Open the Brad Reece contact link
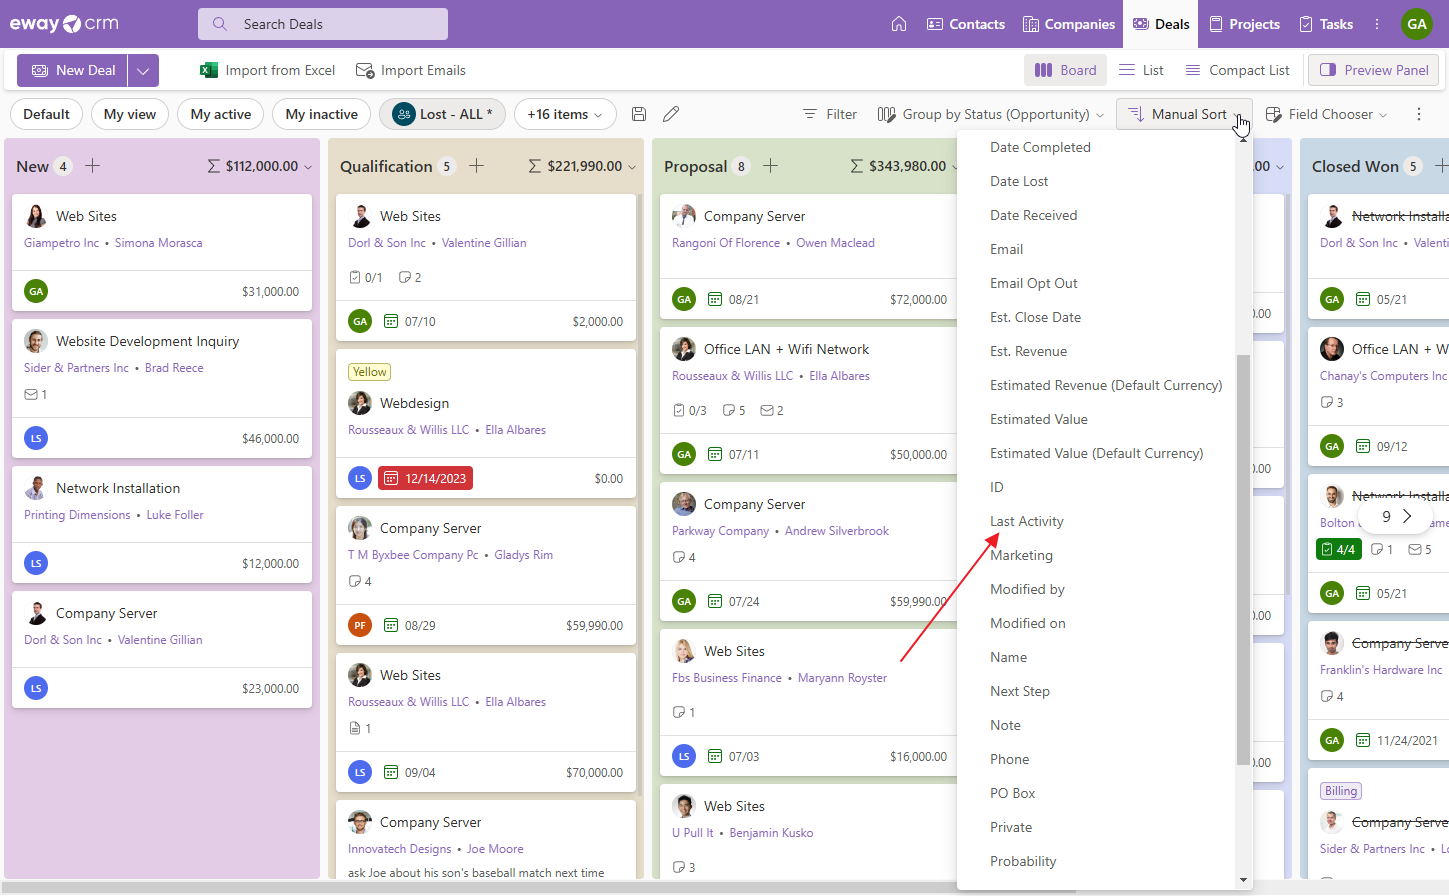Screen dimensions: 1449x896 click(174, 368)
